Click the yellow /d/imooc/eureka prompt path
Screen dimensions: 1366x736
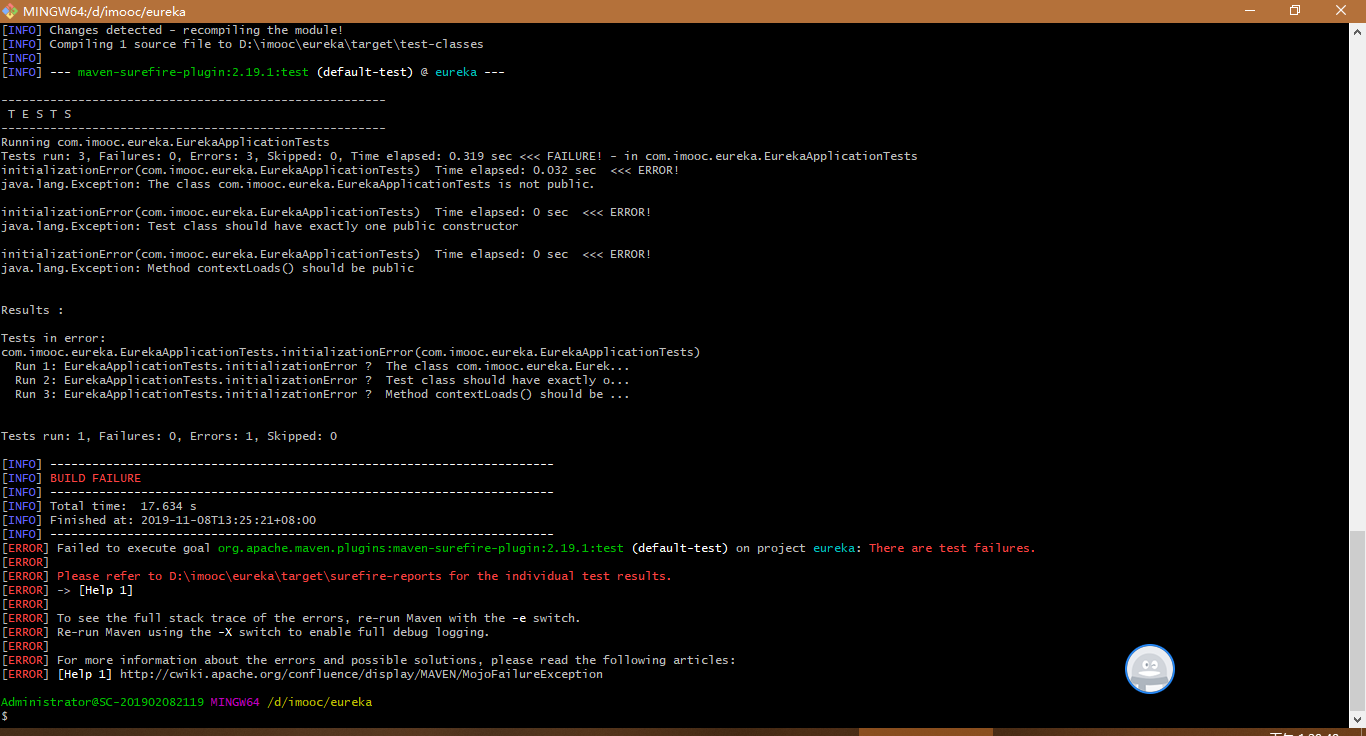pos(319,702)
